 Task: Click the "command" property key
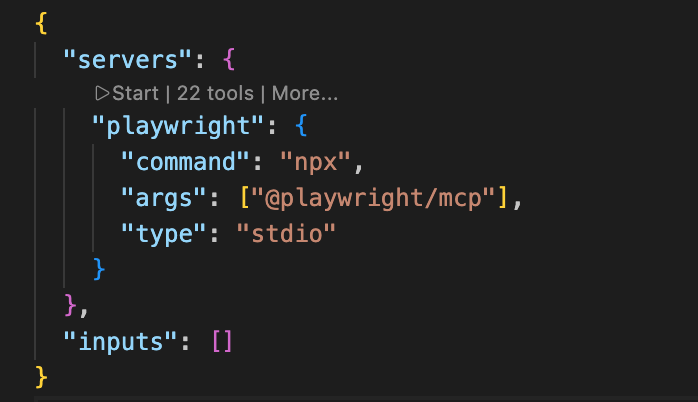[185, 162]
